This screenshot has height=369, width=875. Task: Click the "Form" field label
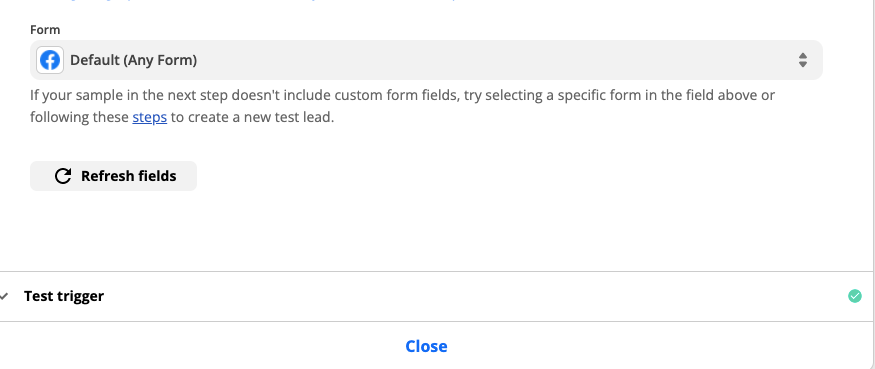(x=45, y=30)
